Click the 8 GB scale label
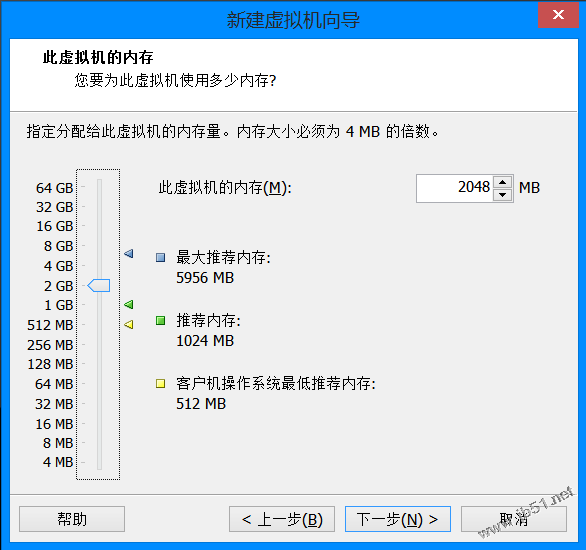 pos(59,246)
